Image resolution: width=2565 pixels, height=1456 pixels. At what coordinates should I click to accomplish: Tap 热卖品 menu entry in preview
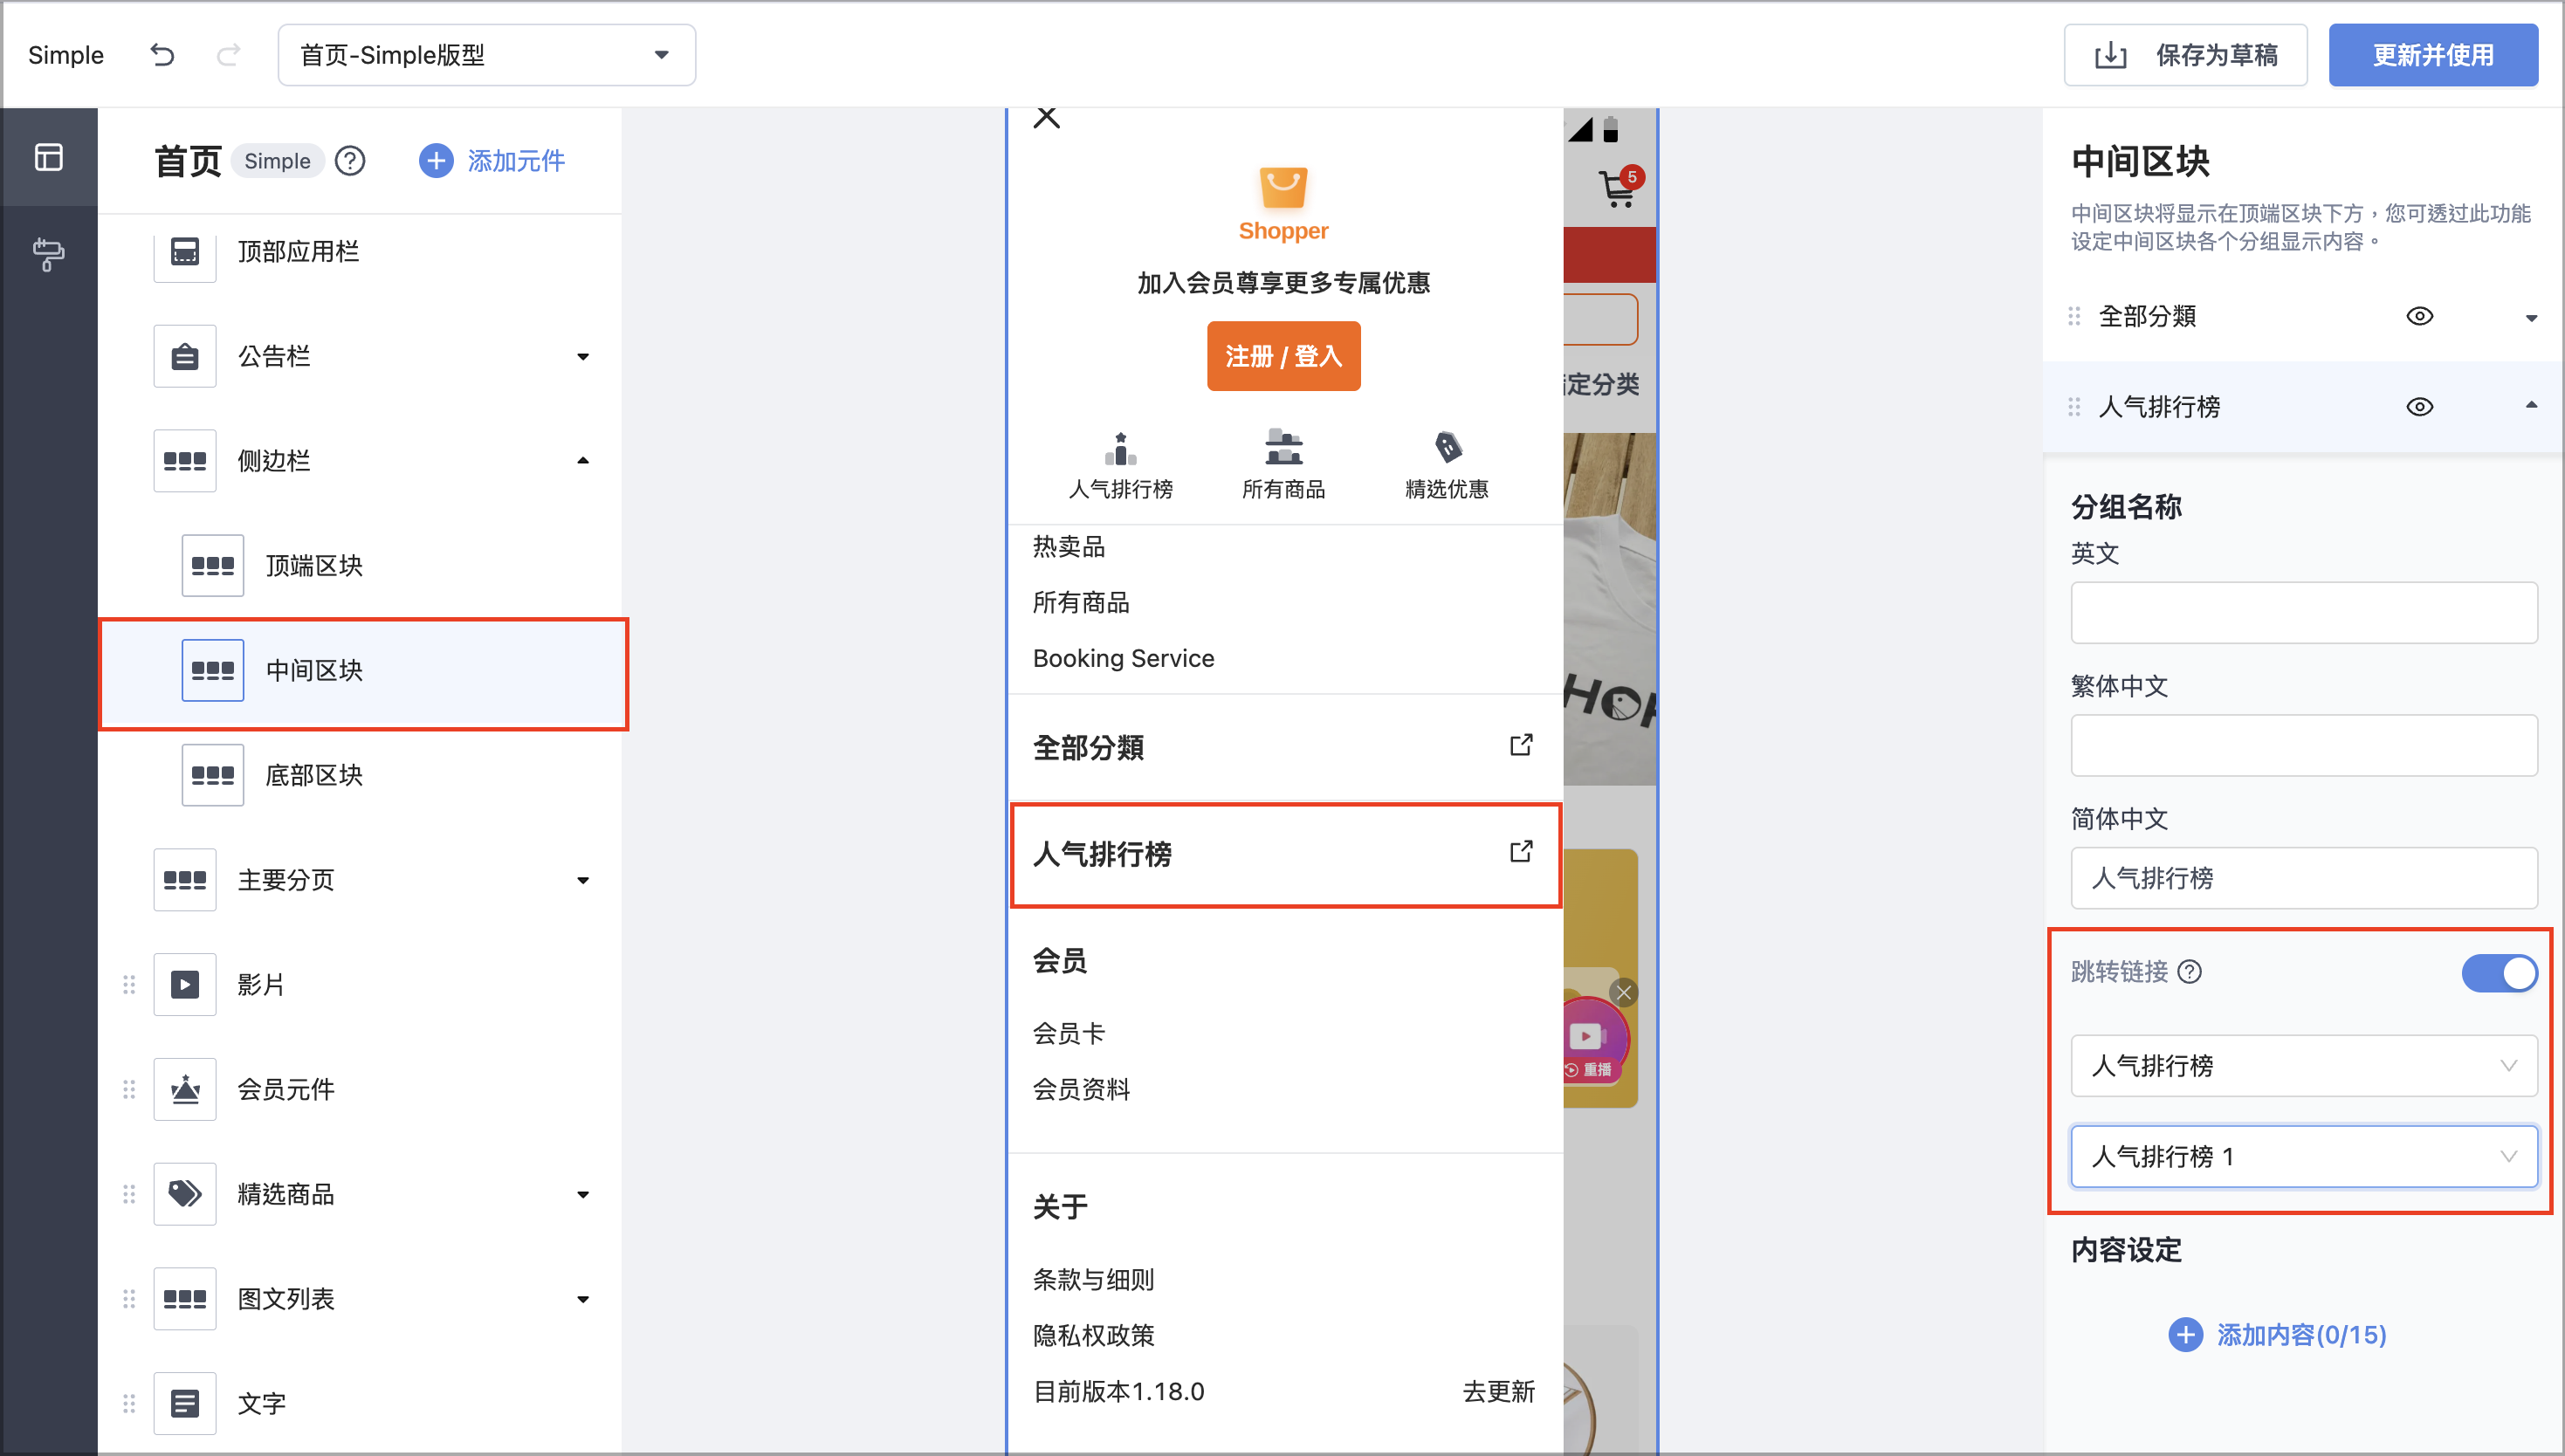pyautogui.click(x=1069, y=547)
